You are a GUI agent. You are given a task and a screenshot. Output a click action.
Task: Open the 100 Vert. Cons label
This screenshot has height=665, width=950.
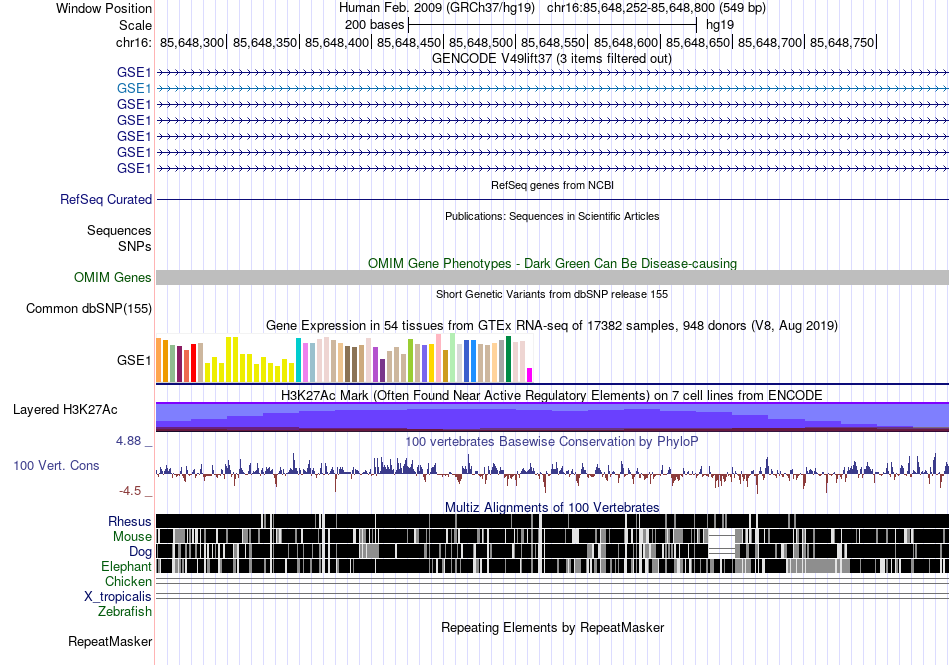tap(56, 465)
